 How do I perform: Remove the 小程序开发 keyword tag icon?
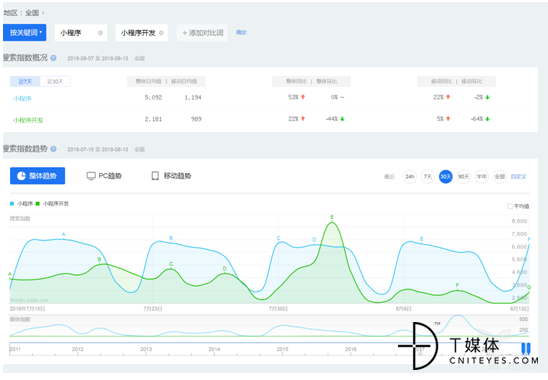tap(161, 33)
